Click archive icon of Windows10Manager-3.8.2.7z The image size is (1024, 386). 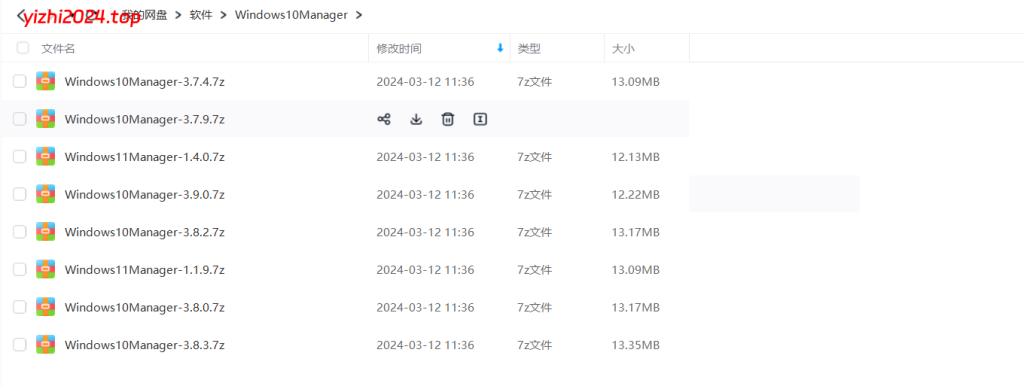(x=46, y=231)
